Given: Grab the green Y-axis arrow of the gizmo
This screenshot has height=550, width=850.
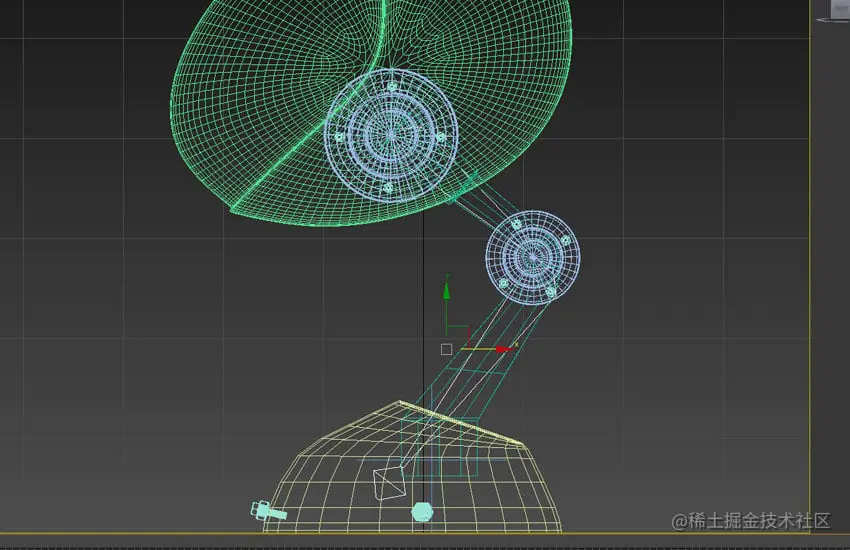Looking at the screenshot, I should pos(446,292).
